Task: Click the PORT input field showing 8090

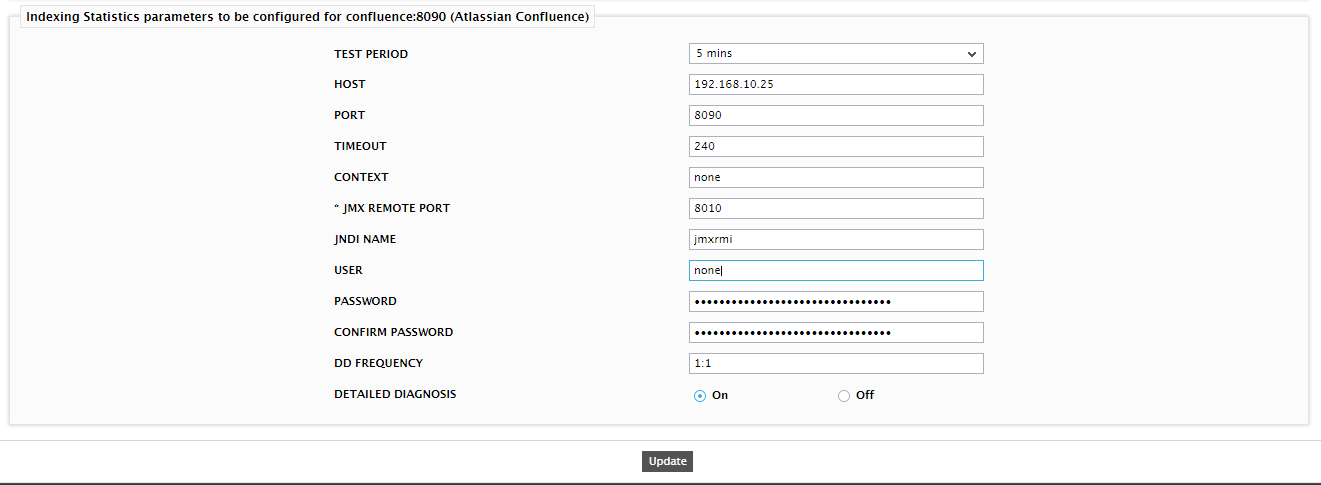Action: point(836,116)
